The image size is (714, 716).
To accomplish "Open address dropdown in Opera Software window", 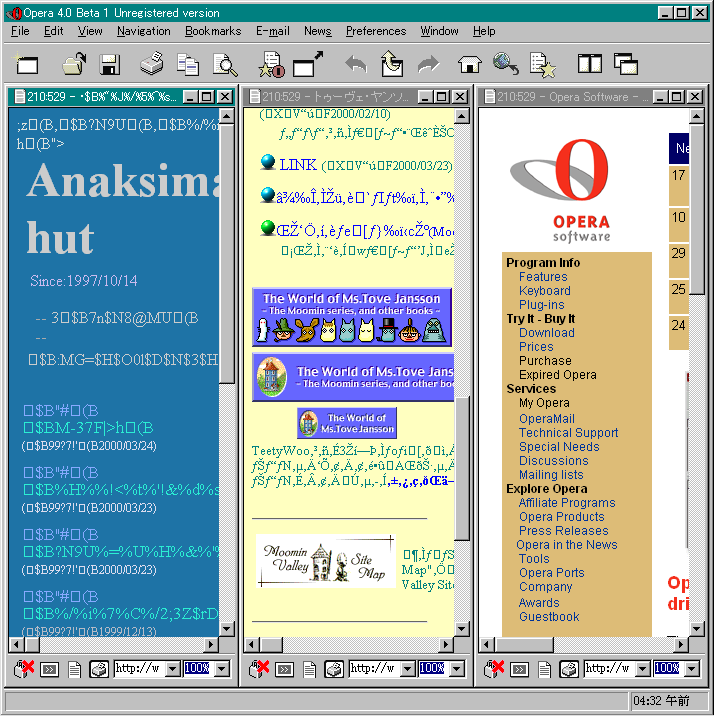I will coord(642,669).
